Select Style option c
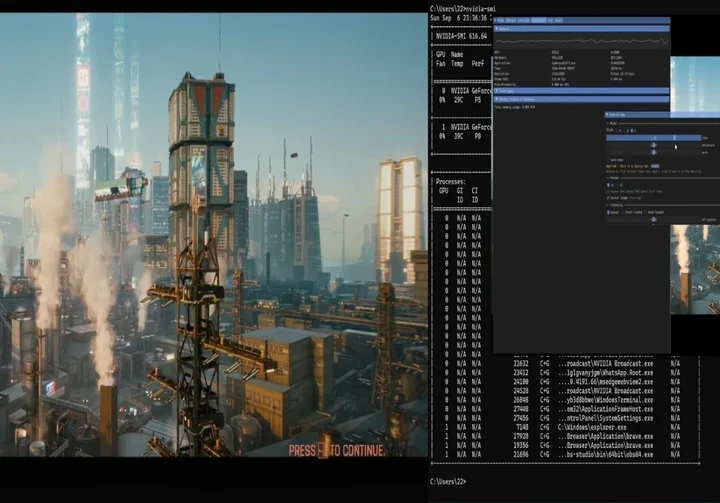Screen dimensions: 720x503 point(634,130)
